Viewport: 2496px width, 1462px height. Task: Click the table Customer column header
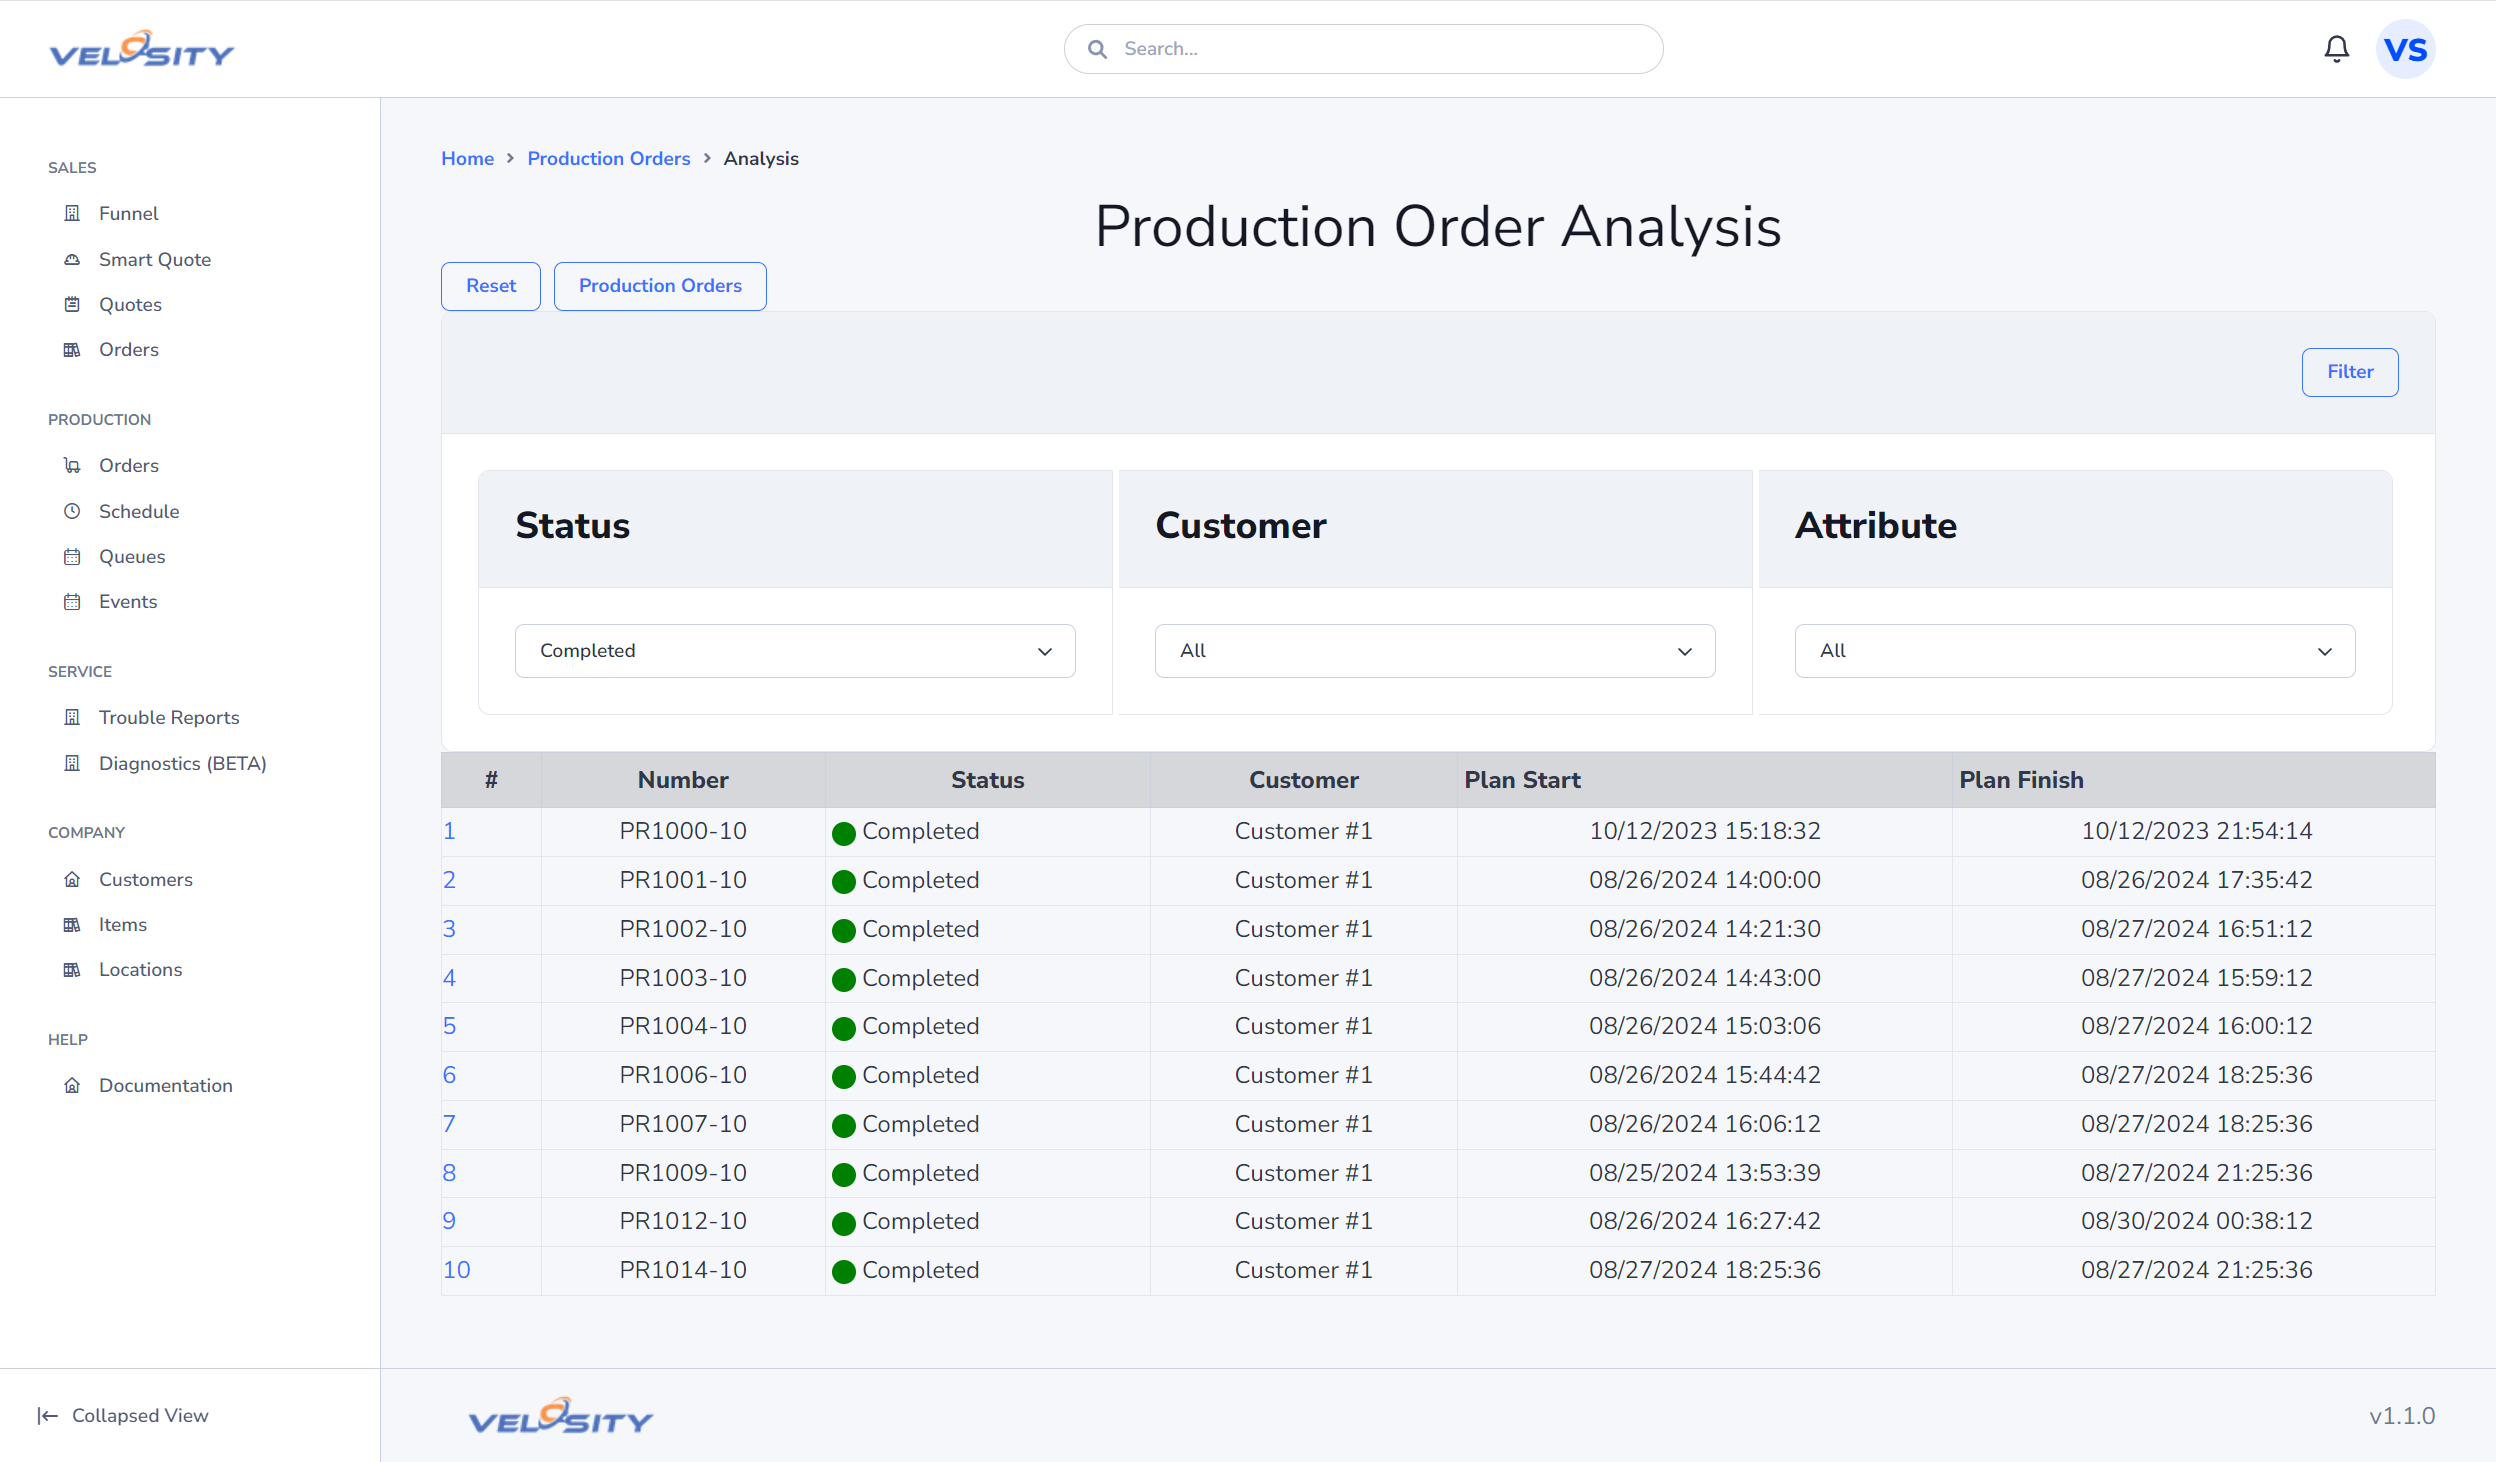[1303, 780]
